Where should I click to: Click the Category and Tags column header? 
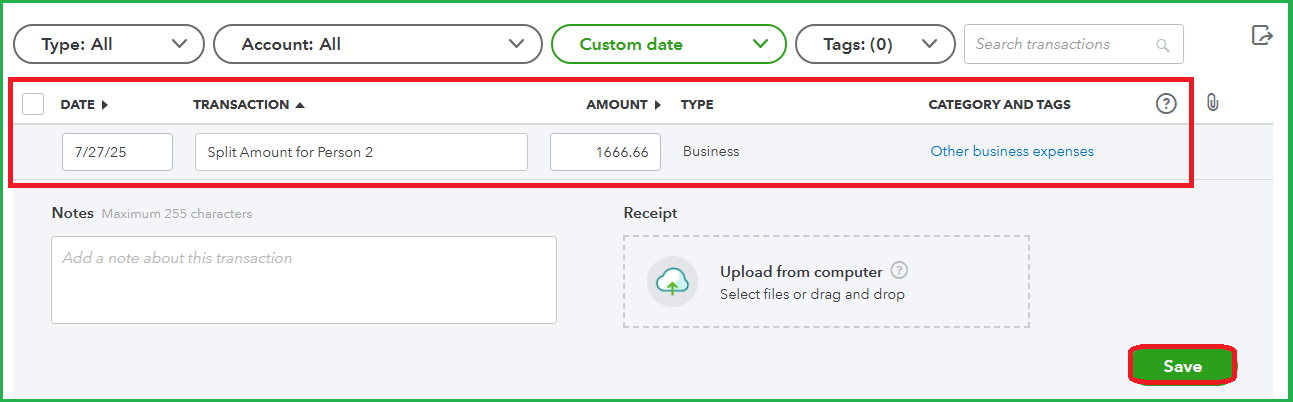point(1000,105)
